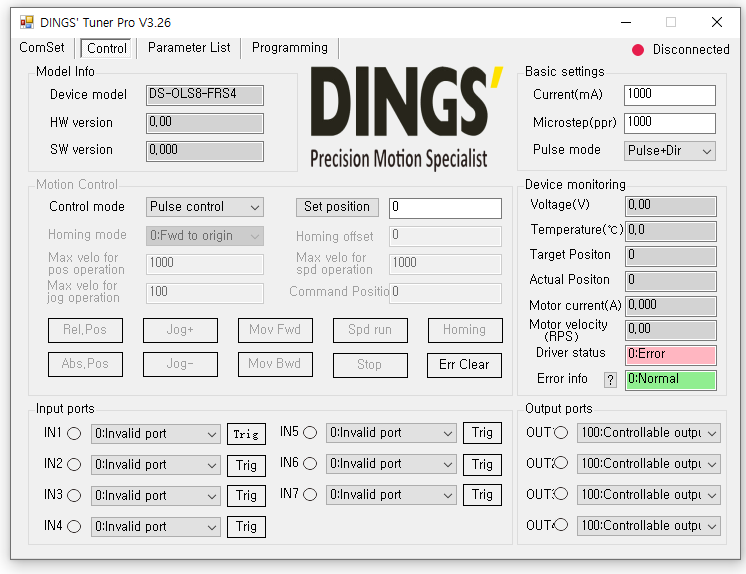Open the first OUT port function dropdown

pyautogui.click(x=648, y=433)
